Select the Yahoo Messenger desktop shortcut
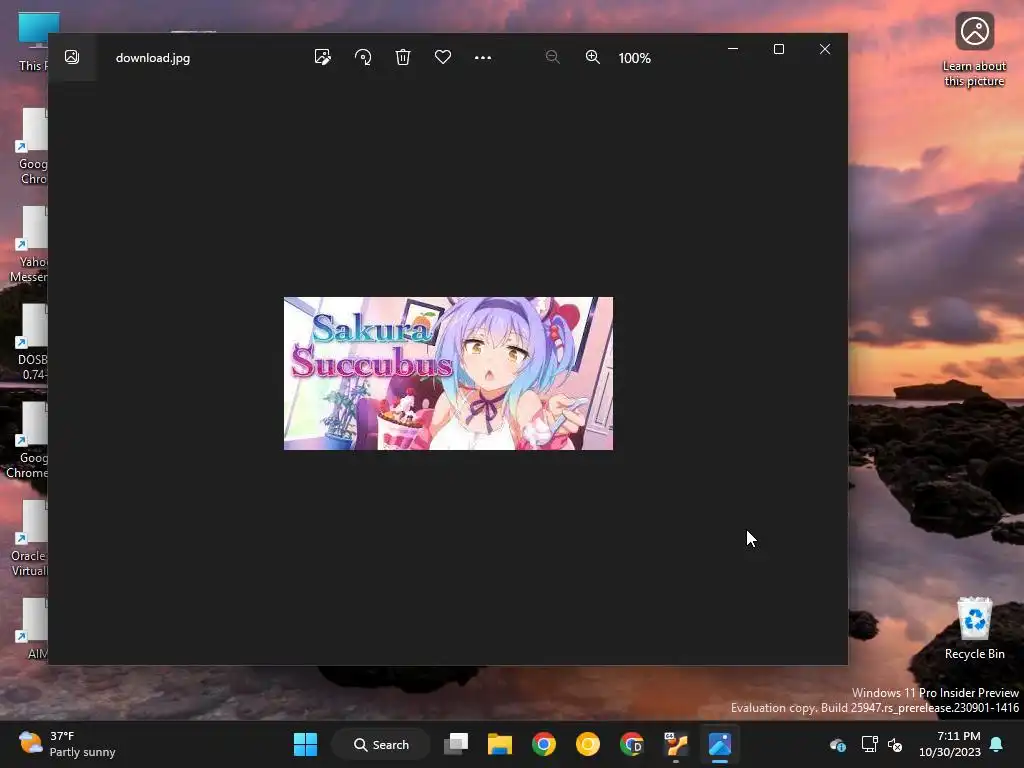This screenshot has width=1024, height=768. click(x=29, y=246)
